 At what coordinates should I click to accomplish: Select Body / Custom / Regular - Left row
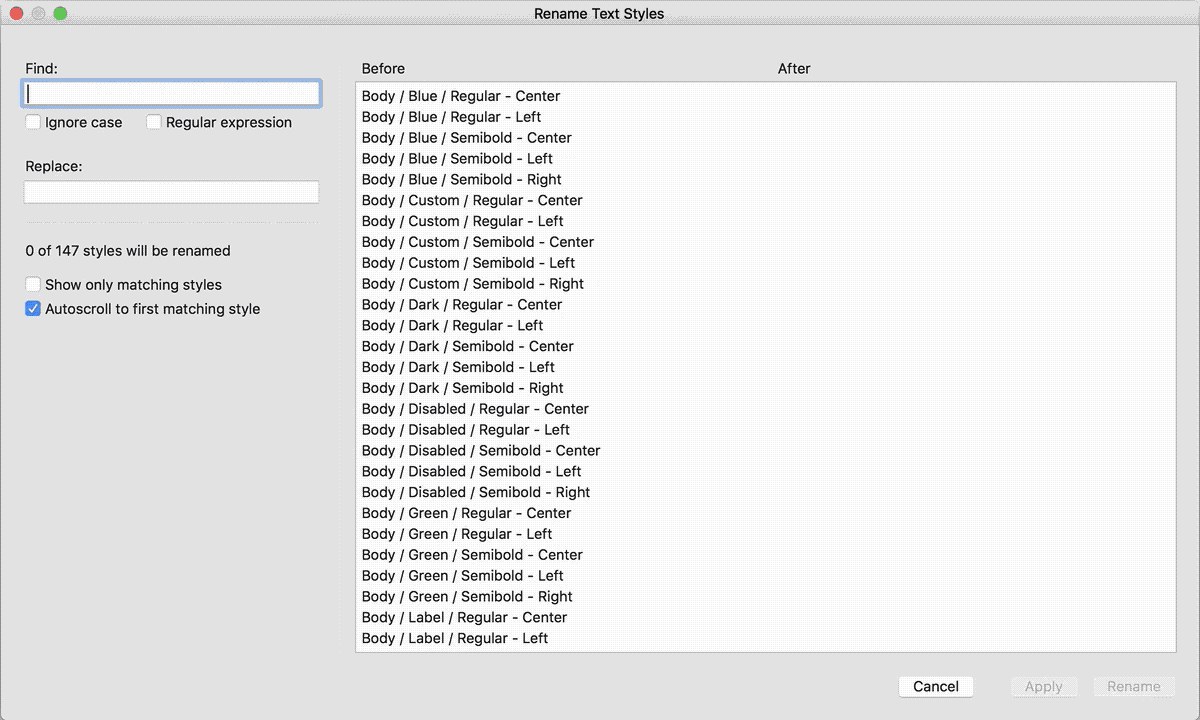tap(766, 221)
